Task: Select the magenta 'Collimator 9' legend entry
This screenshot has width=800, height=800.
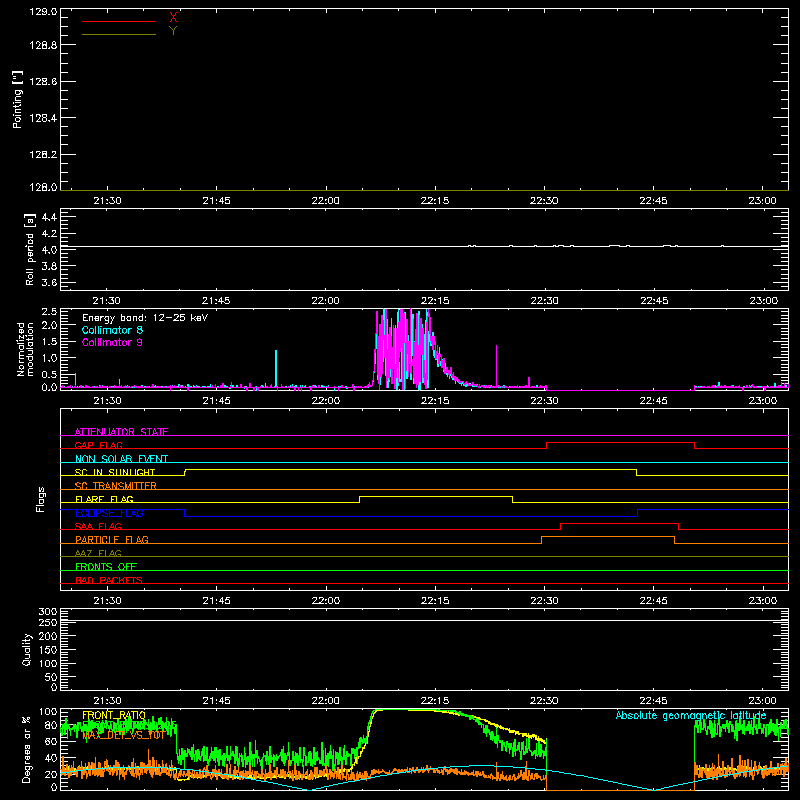Action: [x=112, y=342]
